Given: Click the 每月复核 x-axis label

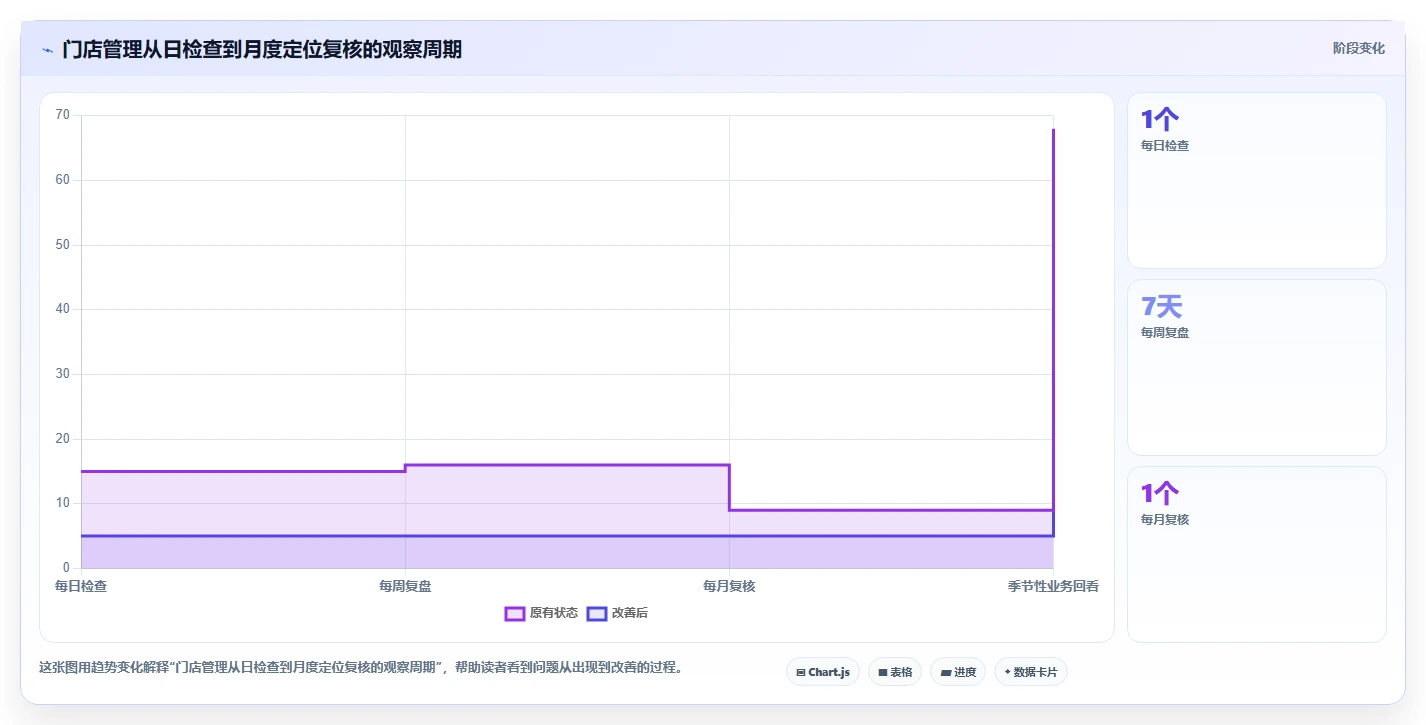Looking at the screenshot, I should click(729, 586).
